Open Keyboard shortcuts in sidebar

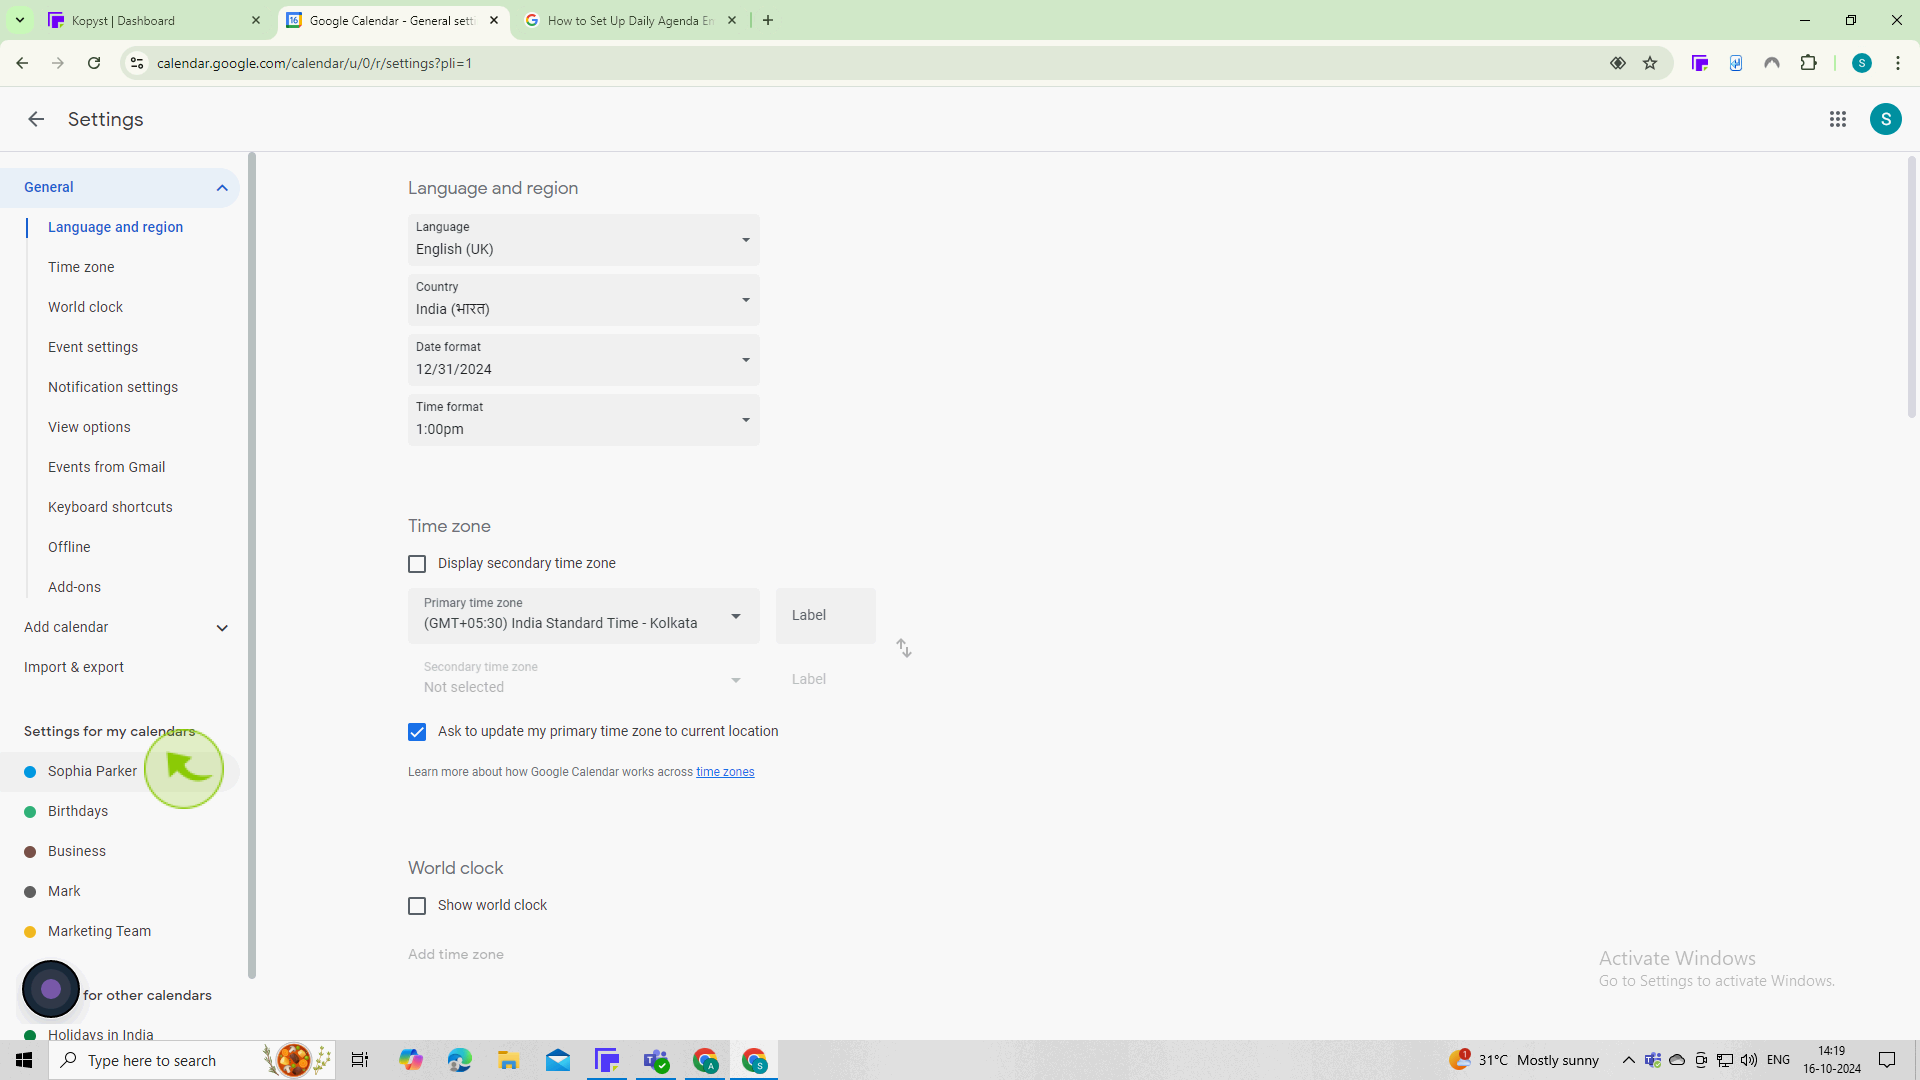(x=110, y=507)
